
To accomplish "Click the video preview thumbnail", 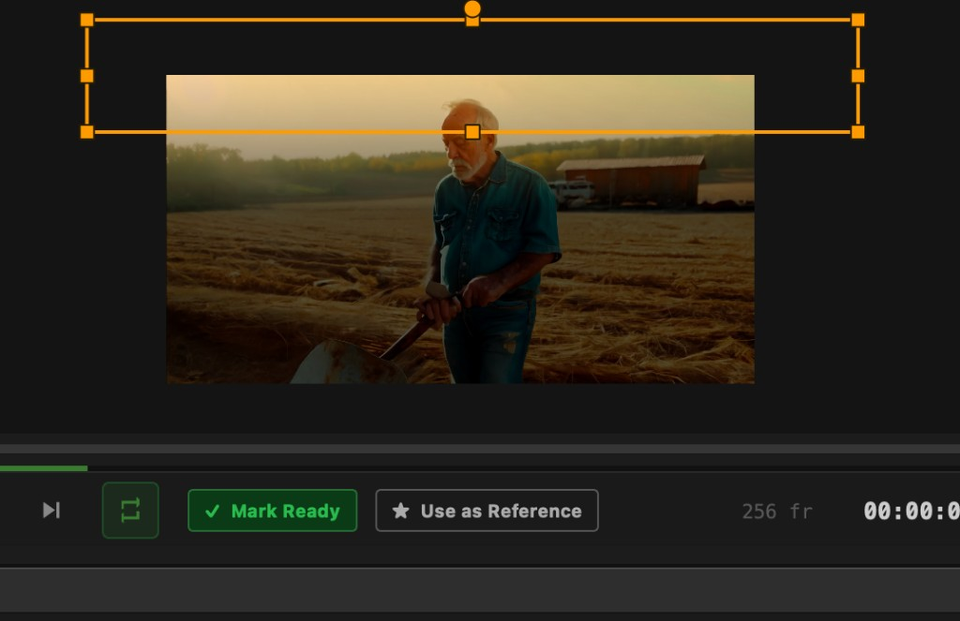I will [460, 229].
